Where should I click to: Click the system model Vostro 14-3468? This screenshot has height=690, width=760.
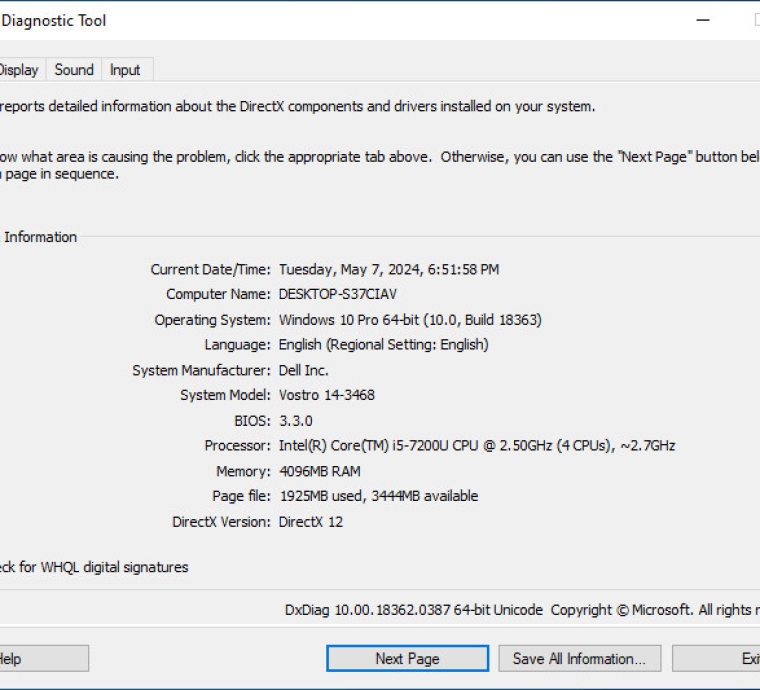click(327, 395)
